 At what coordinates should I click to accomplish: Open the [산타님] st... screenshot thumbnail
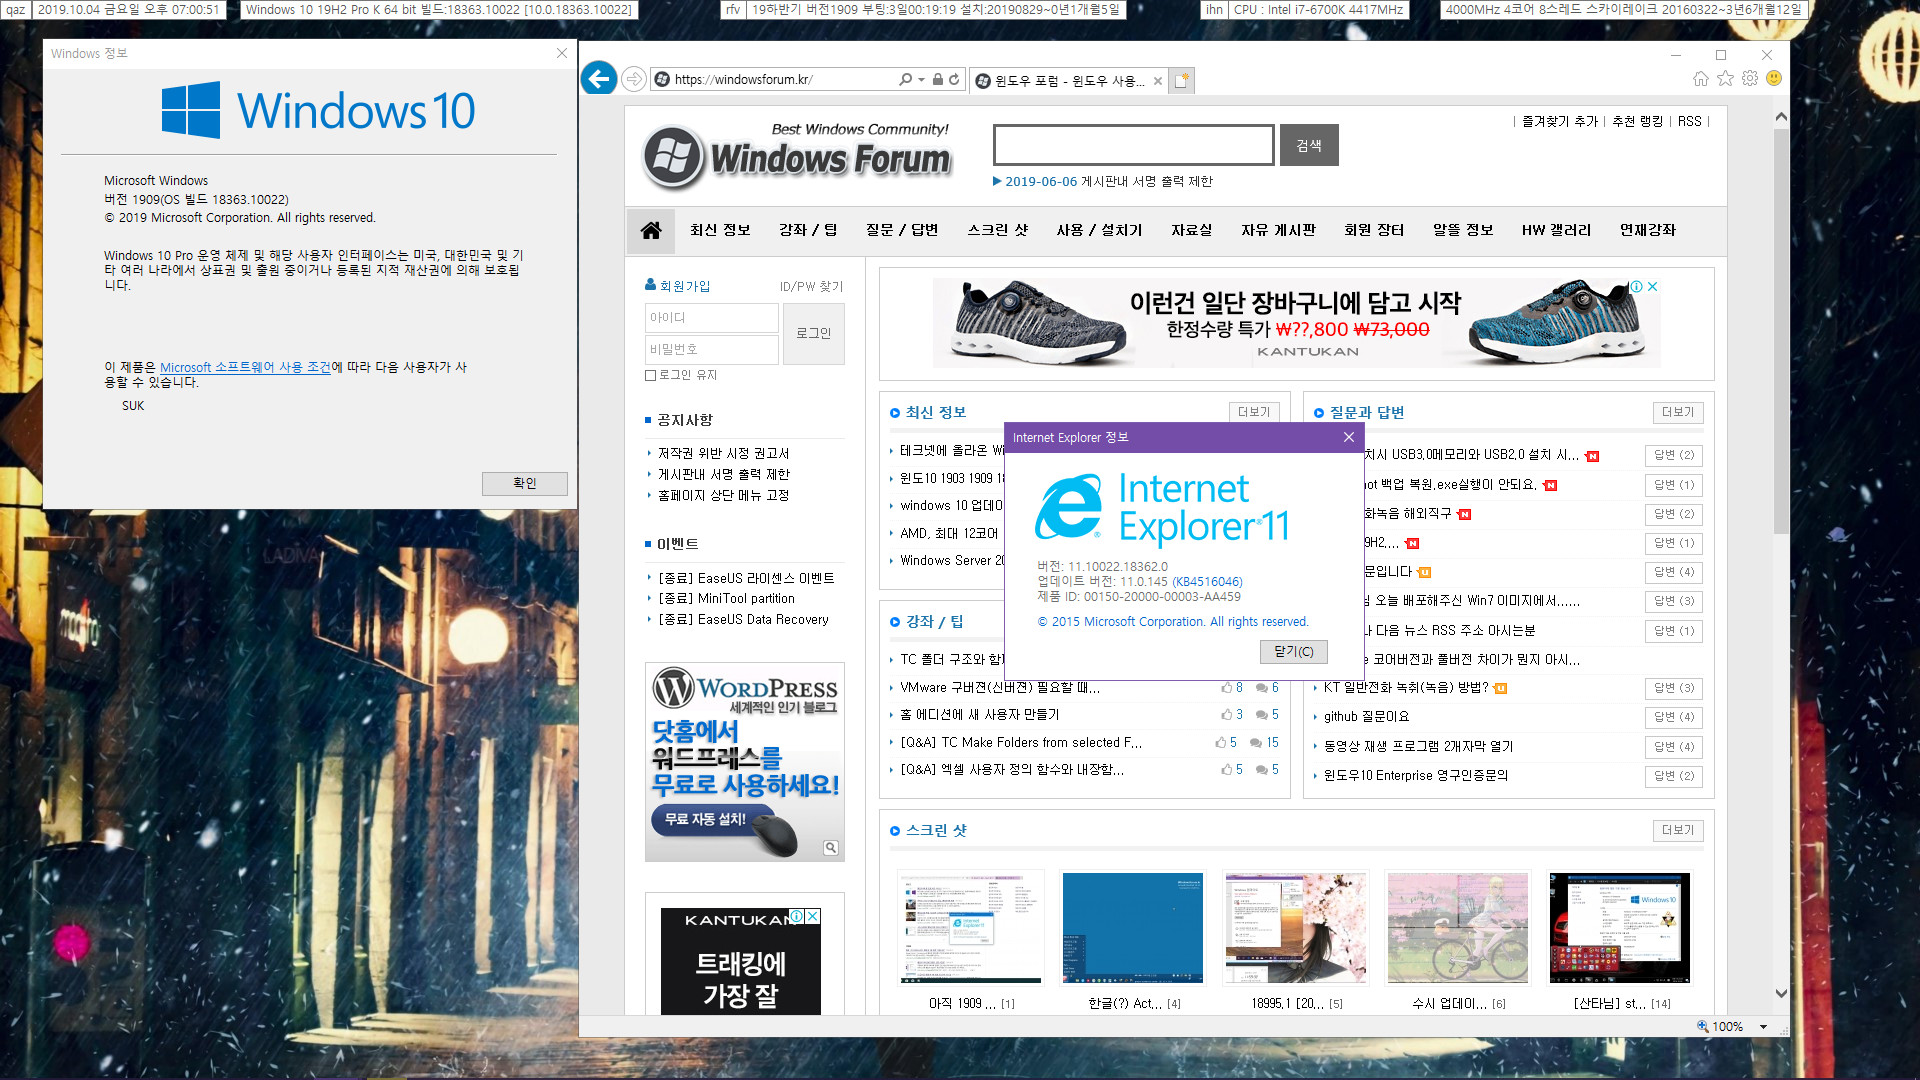(1620, 928)
